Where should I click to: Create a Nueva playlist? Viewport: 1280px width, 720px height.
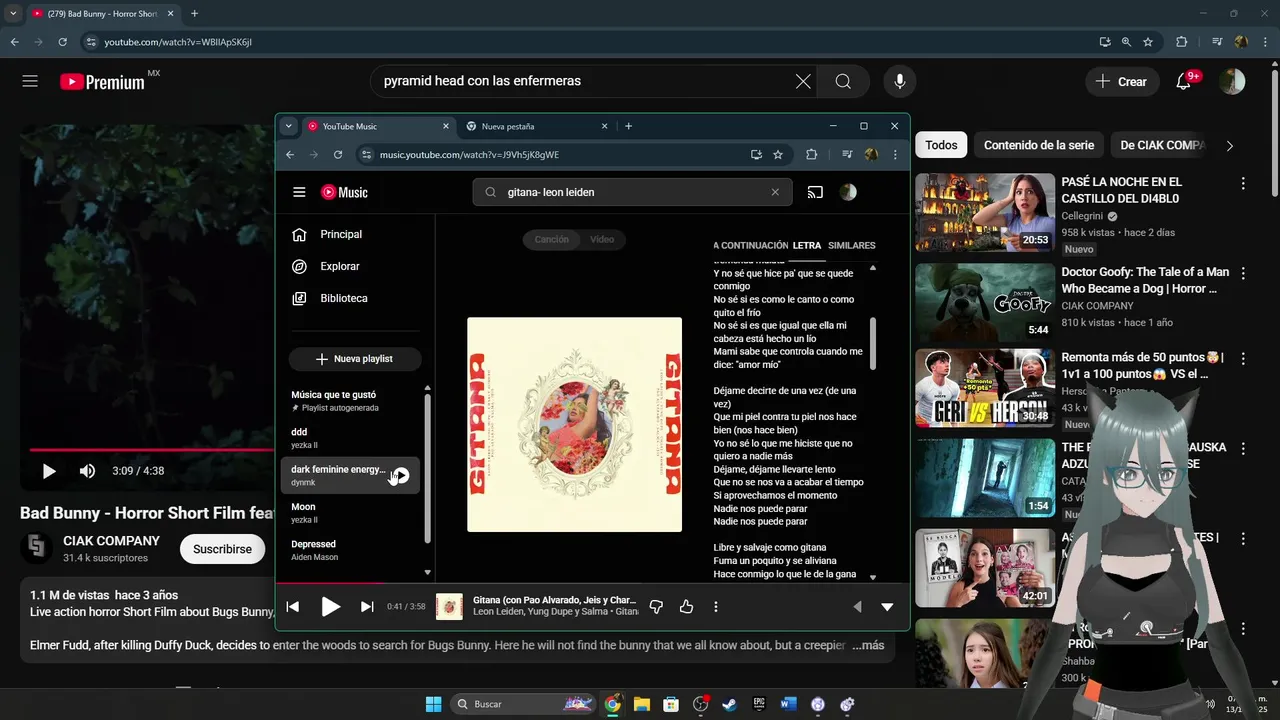coord(355,359)
